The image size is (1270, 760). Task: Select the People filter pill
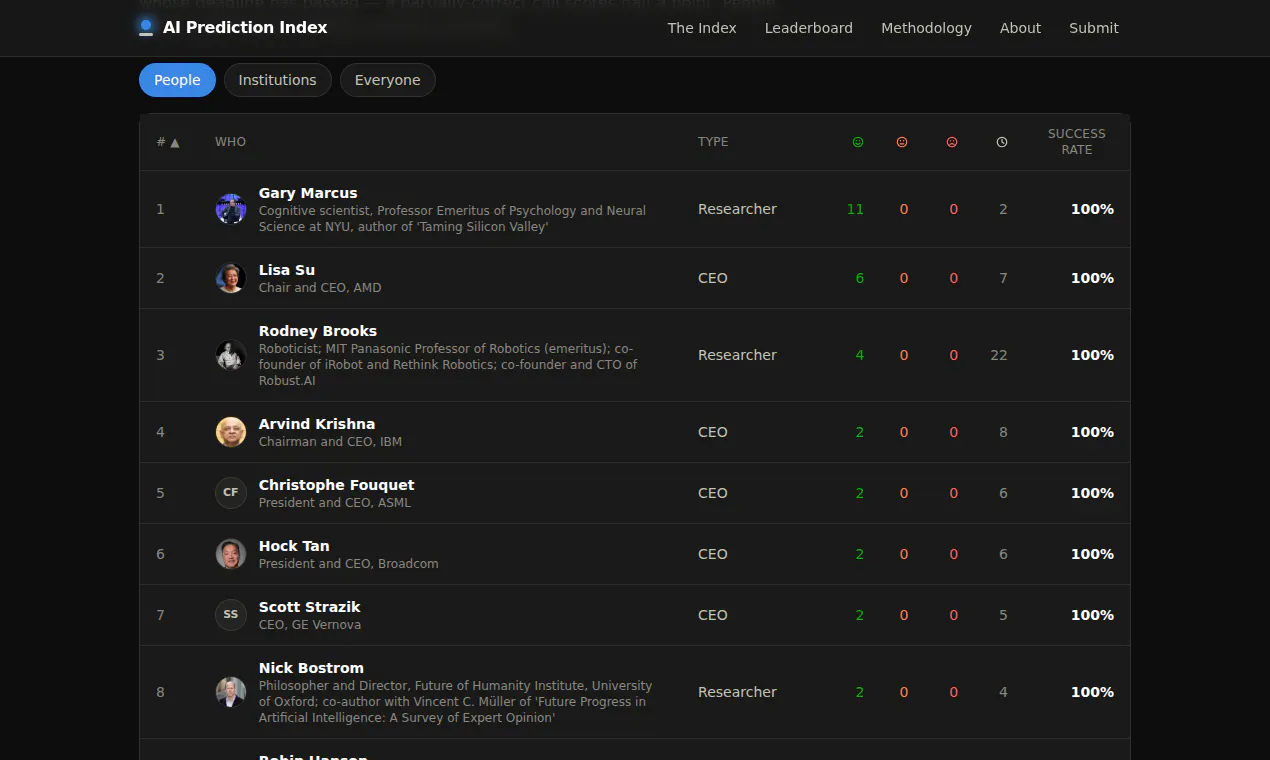177,80
